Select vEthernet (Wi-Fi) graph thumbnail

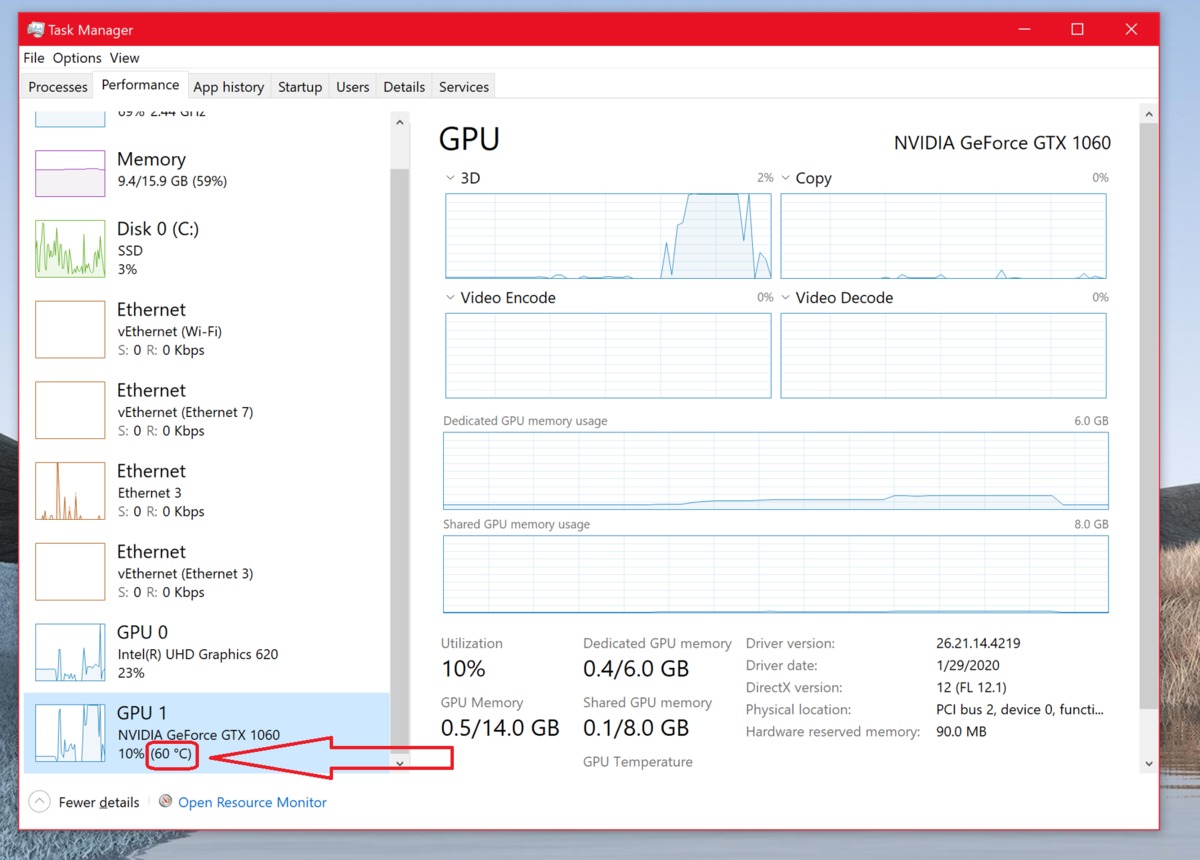(70, 329)
